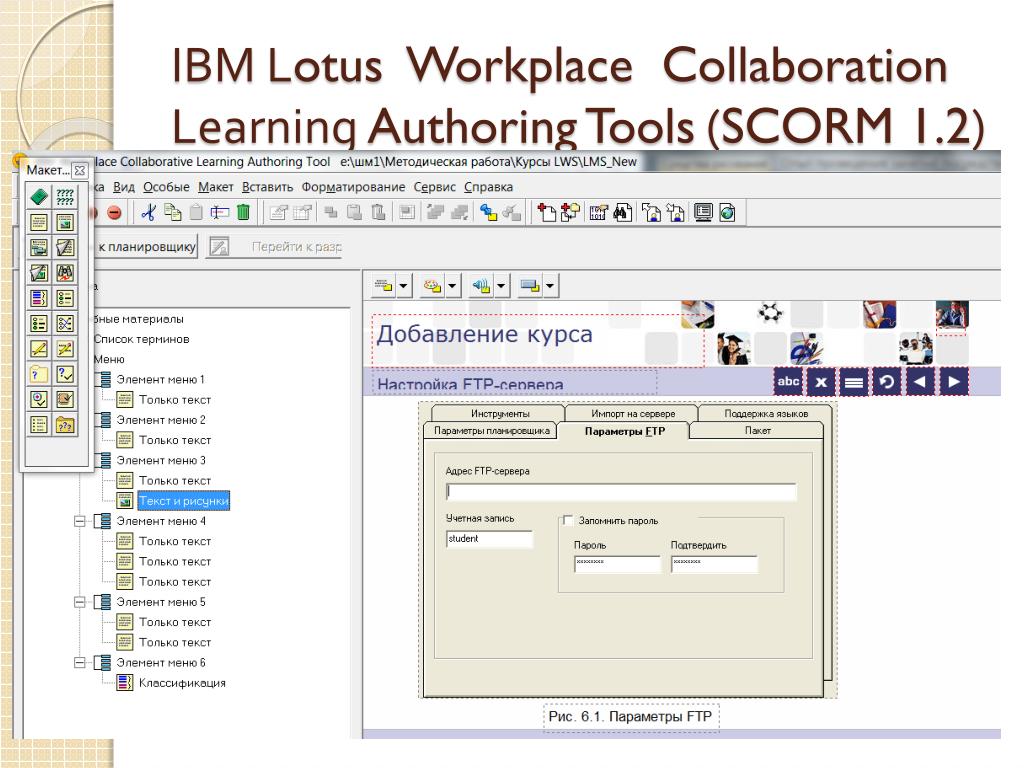The image size is (1024, 768).
Task: Select the Список терминов tree item
Action: pyautogui.click(x=141, y=339)
